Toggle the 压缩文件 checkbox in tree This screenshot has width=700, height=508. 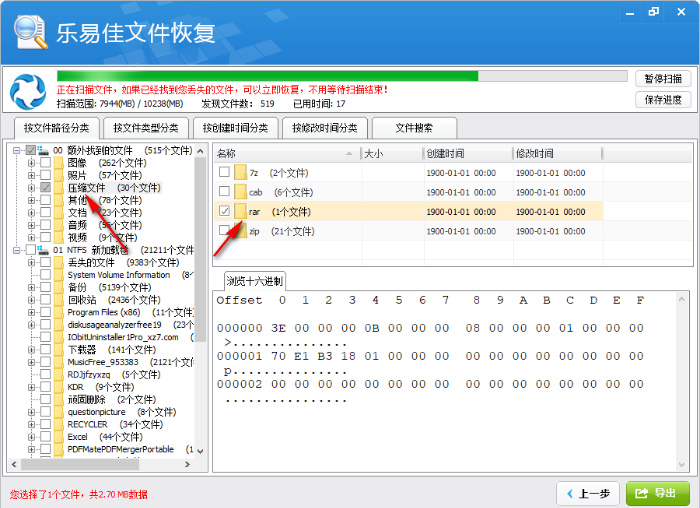click(x=45, y=188)
